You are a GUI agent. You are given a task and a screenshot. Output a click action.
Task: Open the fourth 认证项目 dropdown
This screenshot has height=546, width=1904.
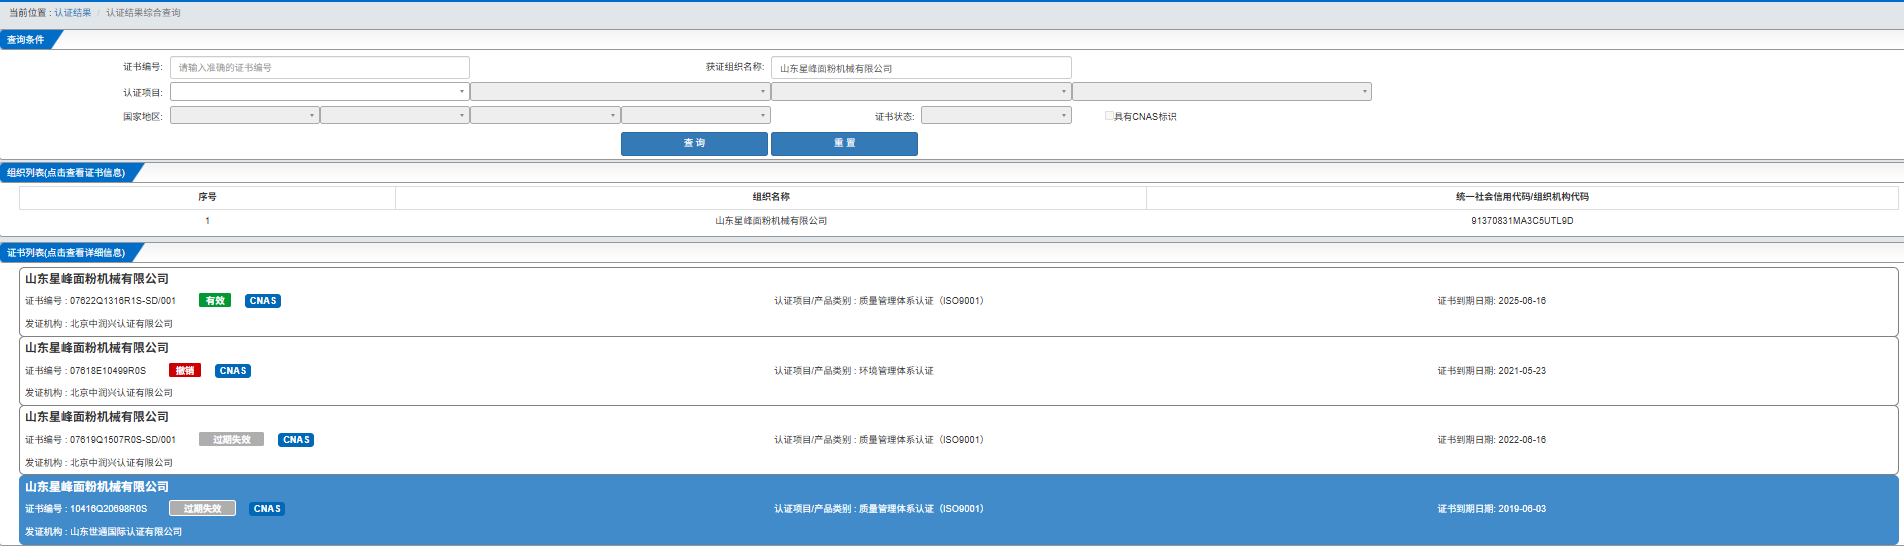coord(1222,92)
